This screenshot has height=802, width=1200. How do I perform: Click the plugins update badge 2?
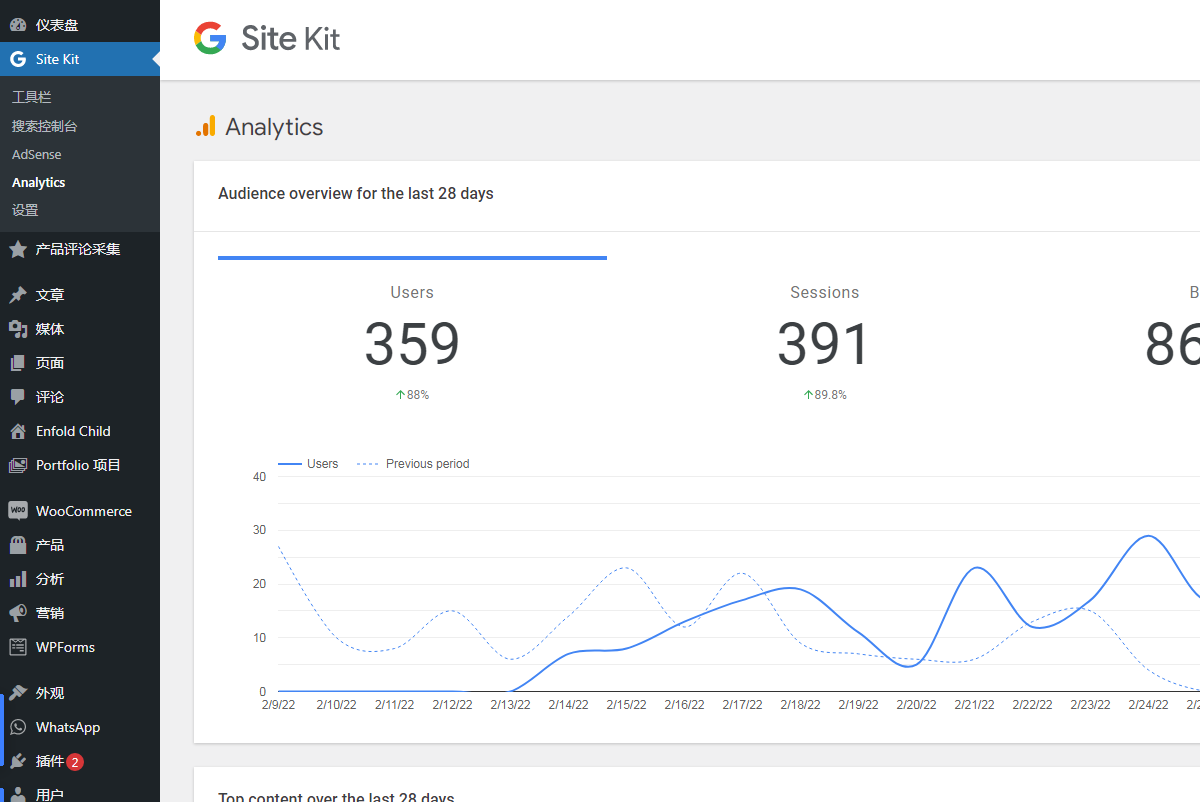pyautogui.click(x=75, y=762)
